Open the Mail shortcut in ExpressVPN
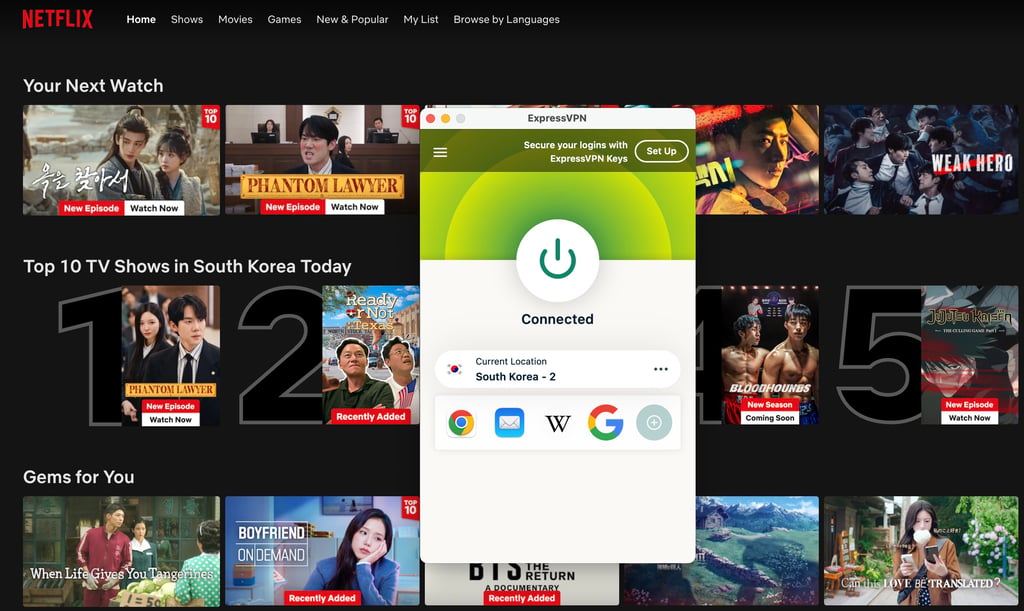The image size is (1024, 611). [509, 422]
